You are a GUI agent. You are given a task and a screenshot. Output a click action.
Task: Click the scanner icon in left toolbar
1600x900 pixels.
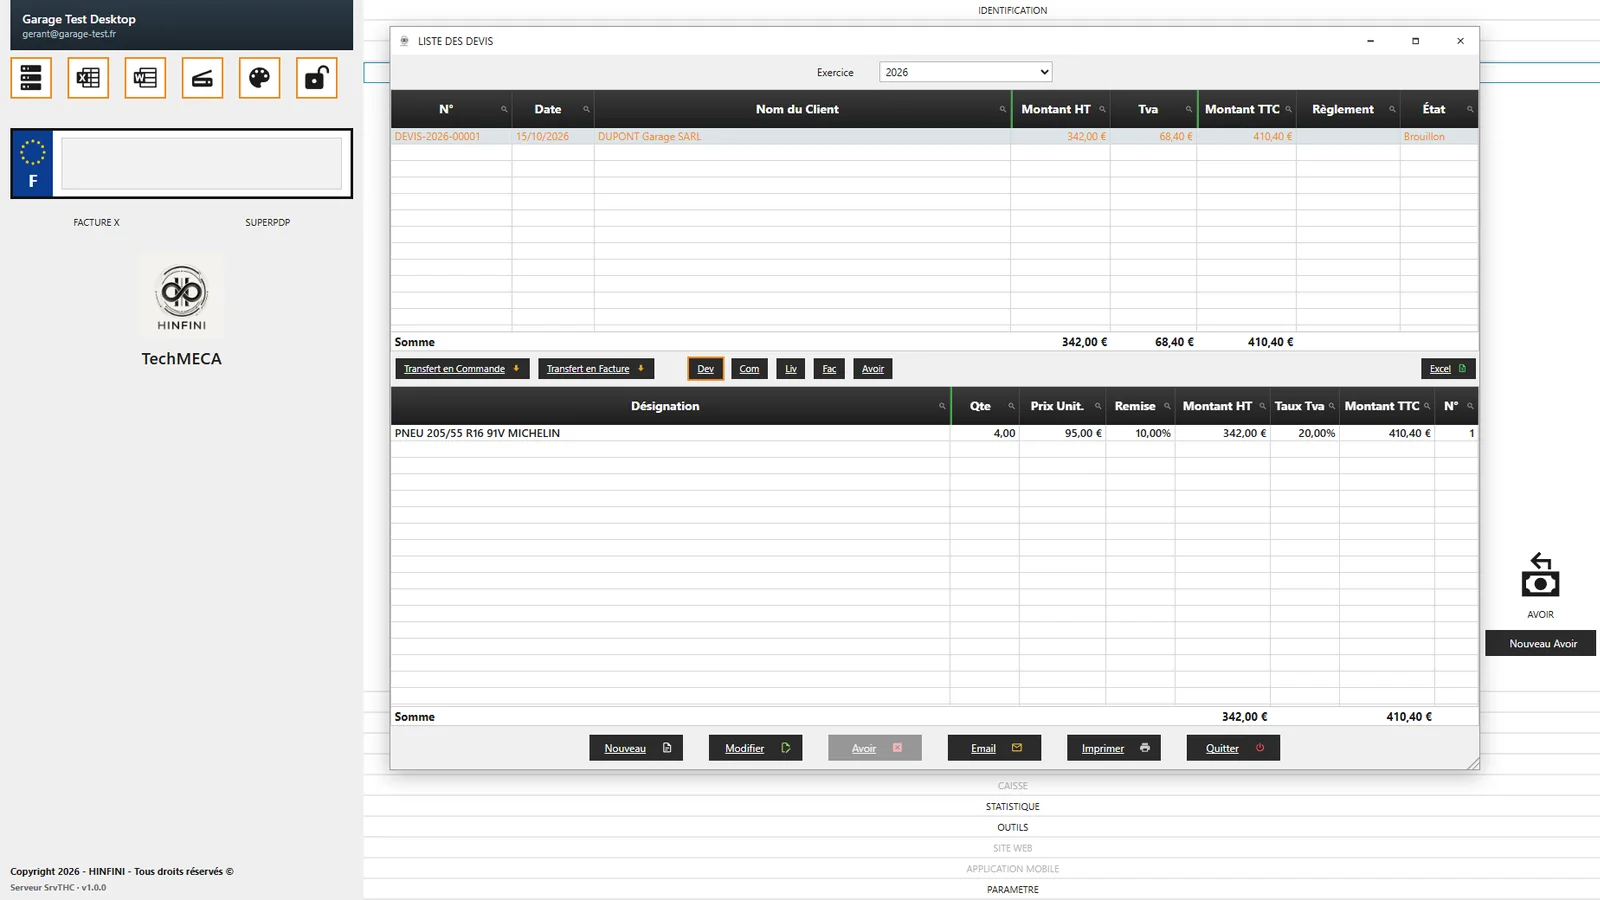[202, 78]
